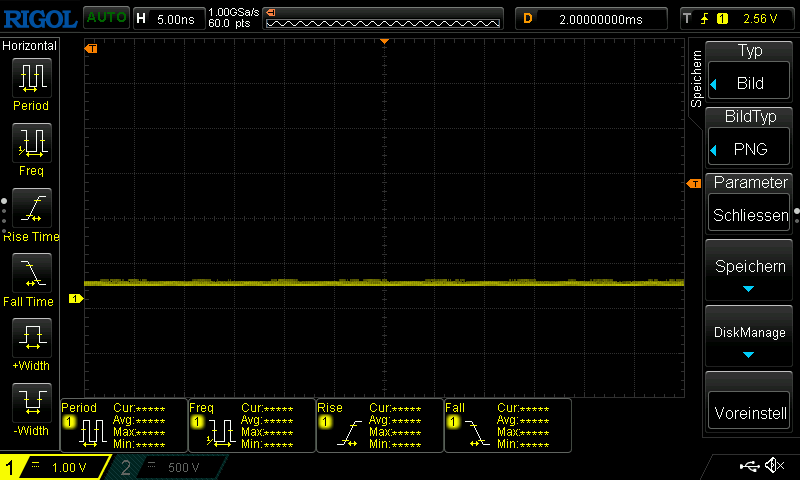The height and width of the screenshot is (480, 800).
Task: Open the Typ Bild menu item
Action: 749,74
